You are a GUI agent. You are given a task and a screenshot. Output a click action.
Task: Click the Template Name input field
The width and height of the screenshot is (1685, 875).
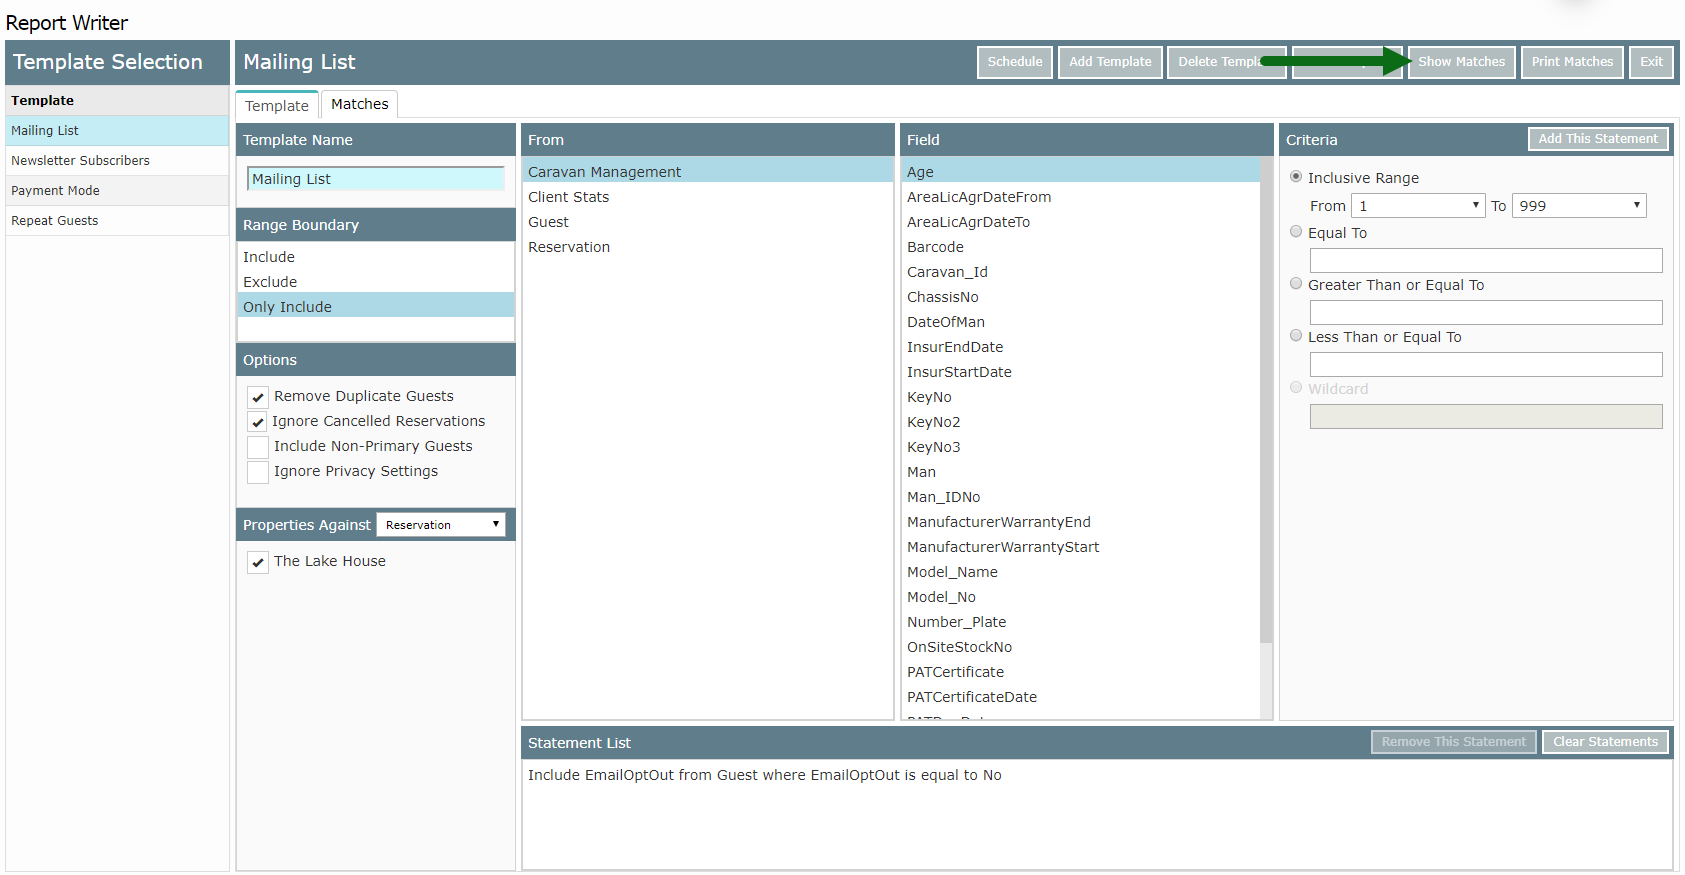click(x=376, y=179)
